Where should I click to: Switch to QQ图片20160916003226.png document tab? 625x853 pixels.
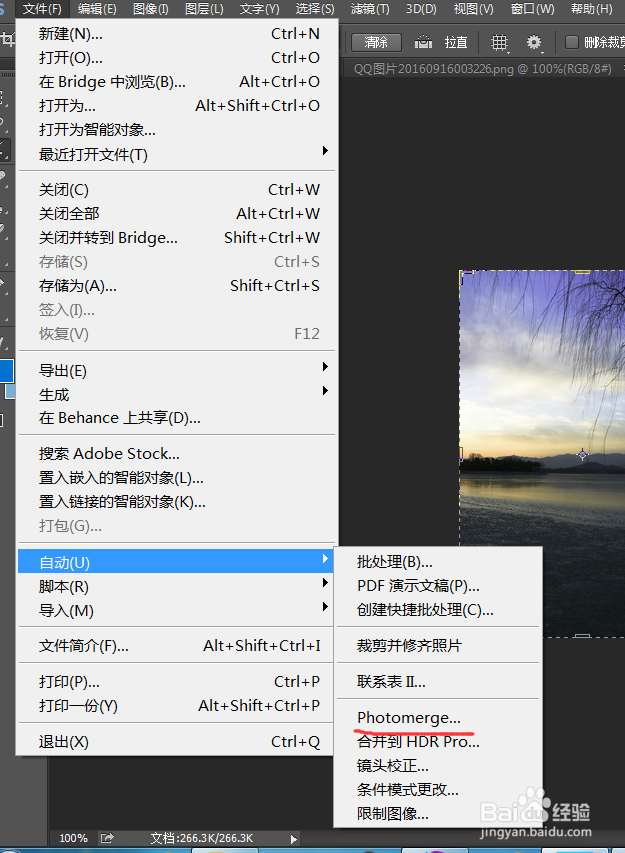pos(482,69)
